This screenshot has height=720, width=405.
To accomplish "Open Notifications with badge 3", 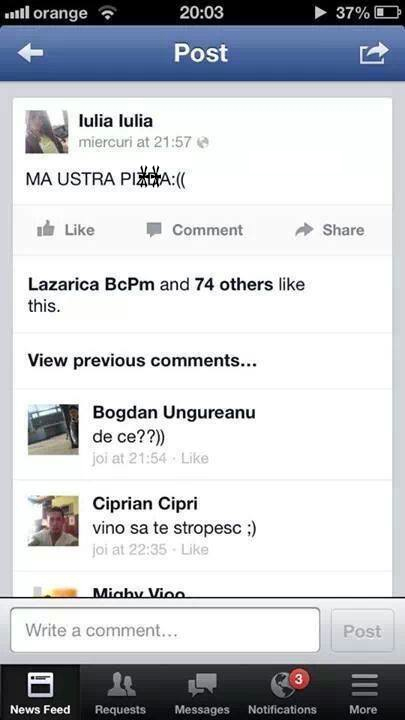I will (x=282, y=692).
